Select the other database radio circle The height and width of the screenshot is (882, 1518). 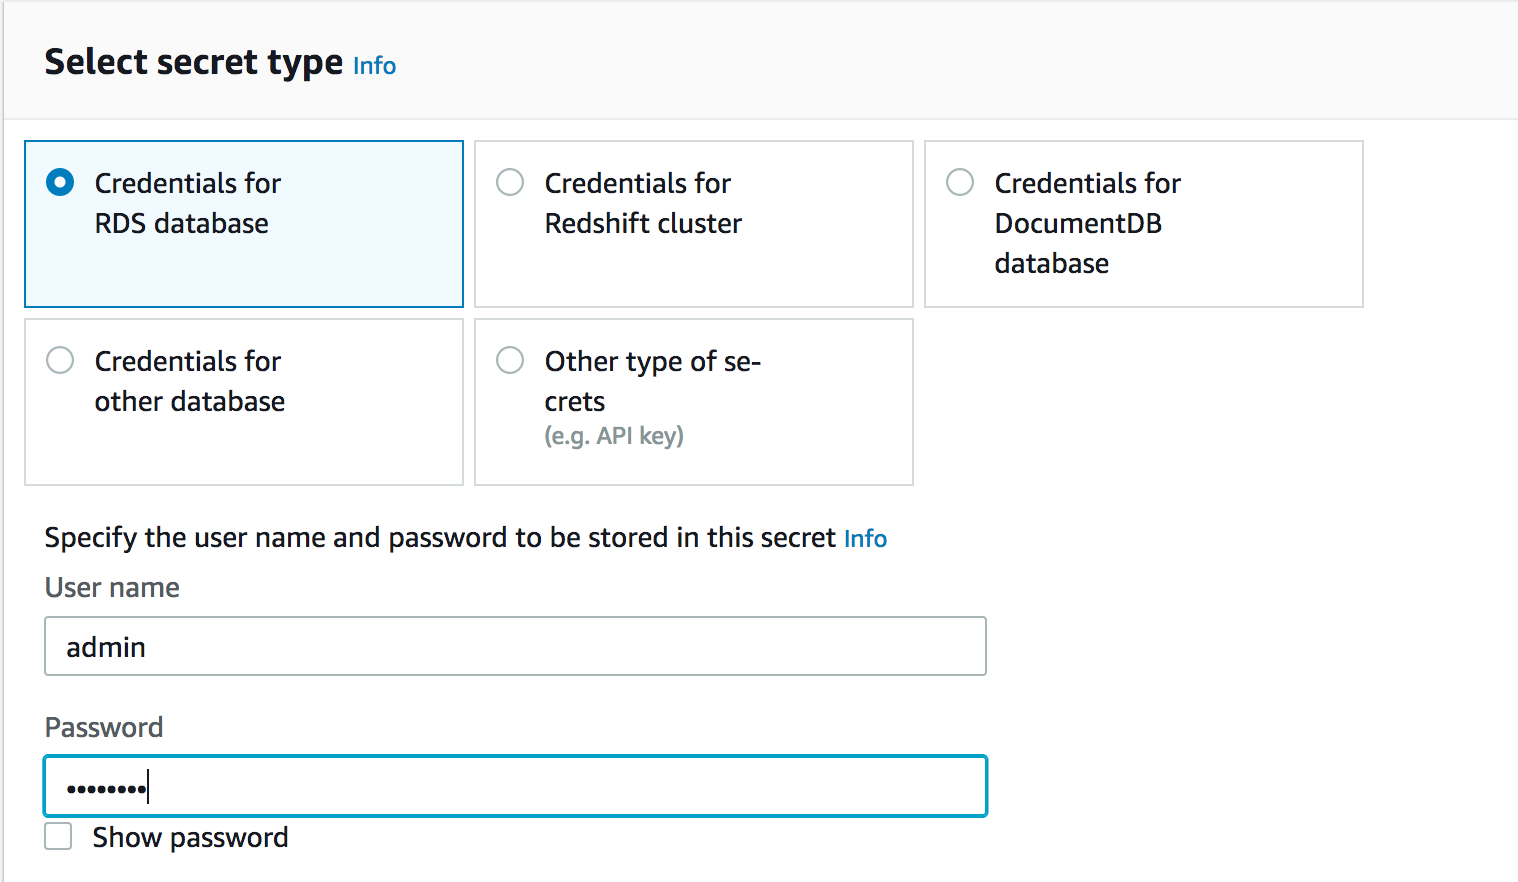(x=60, y=360)
